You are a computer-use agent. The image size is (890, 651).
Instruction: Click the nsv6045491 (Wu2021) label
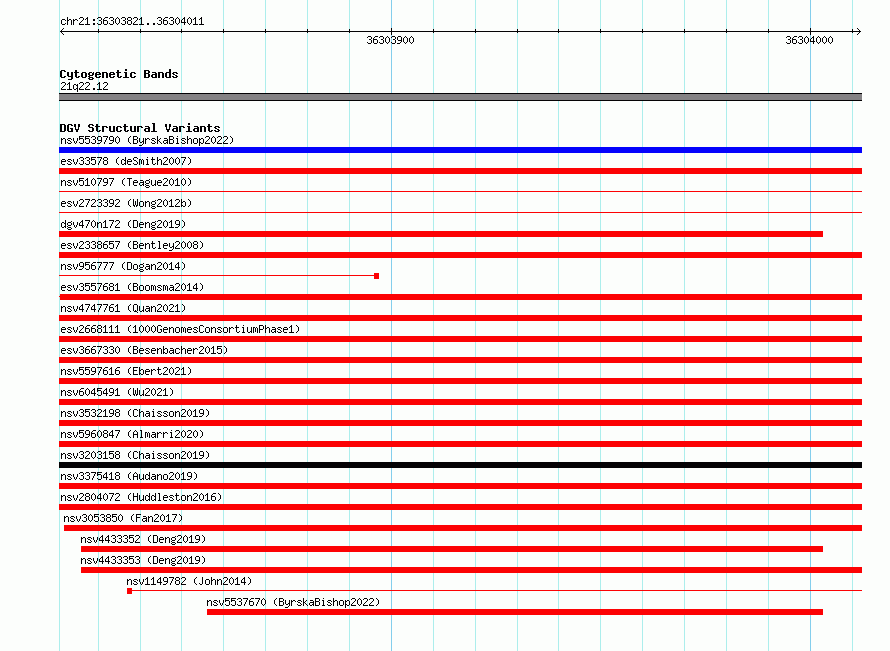[117, 392]
